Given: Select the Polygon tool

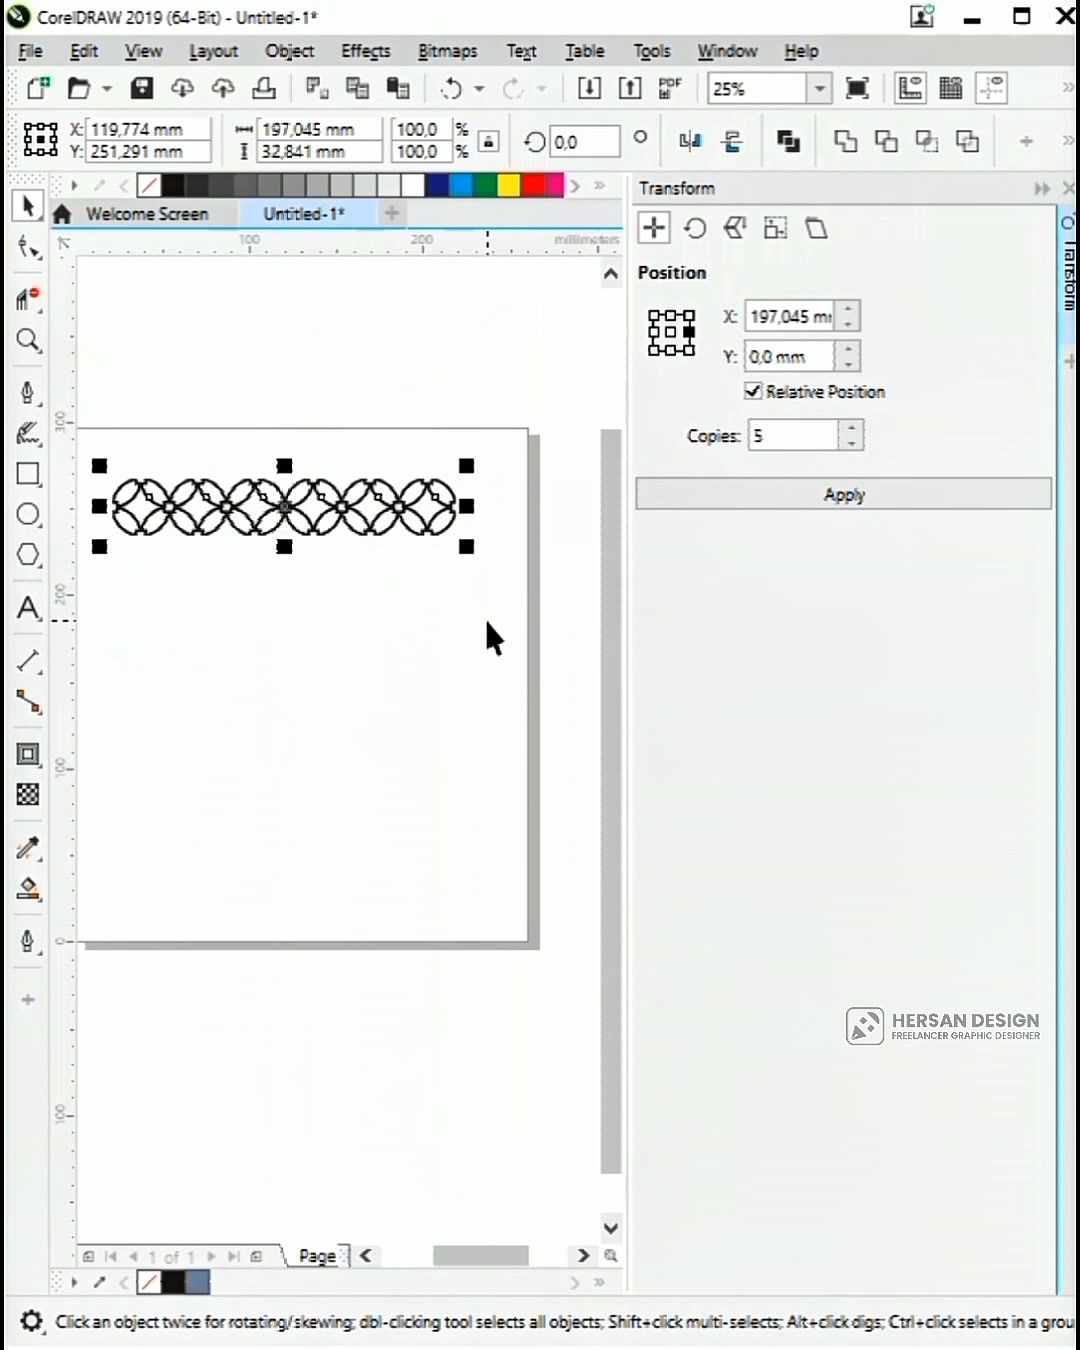Looking at the screenshot, I should (x=28, y=555).
